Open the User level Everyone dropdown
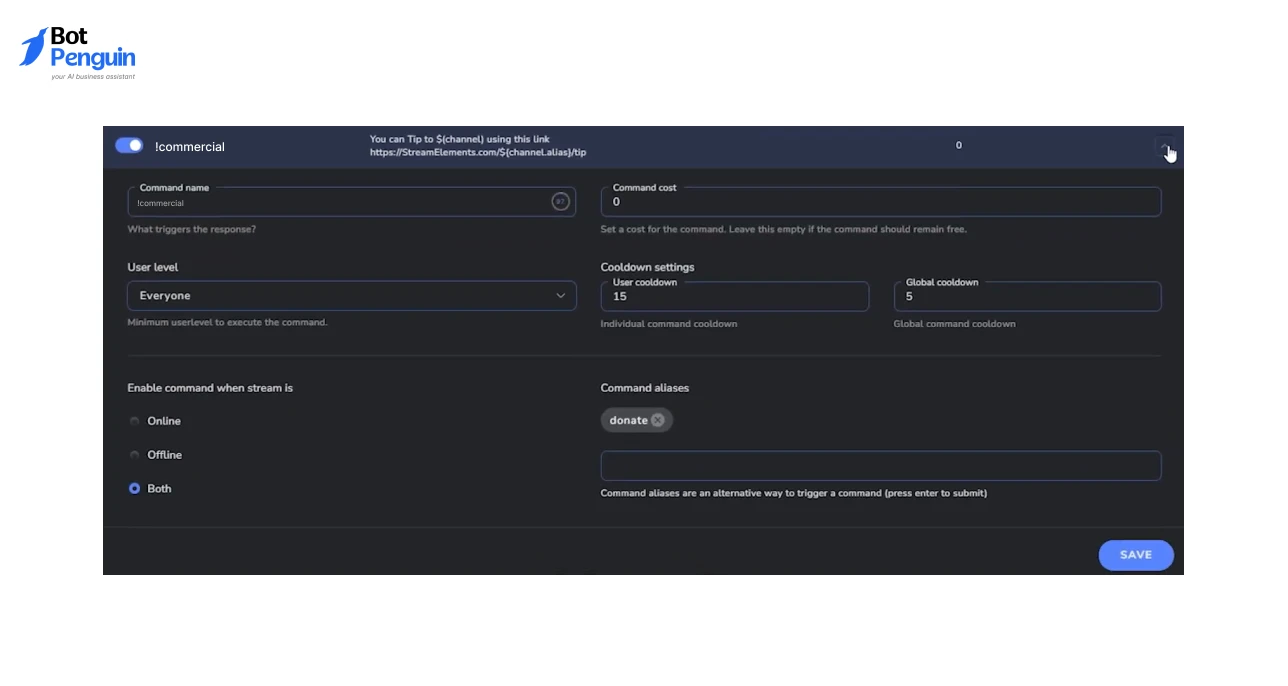 click(x=352, y=296)
